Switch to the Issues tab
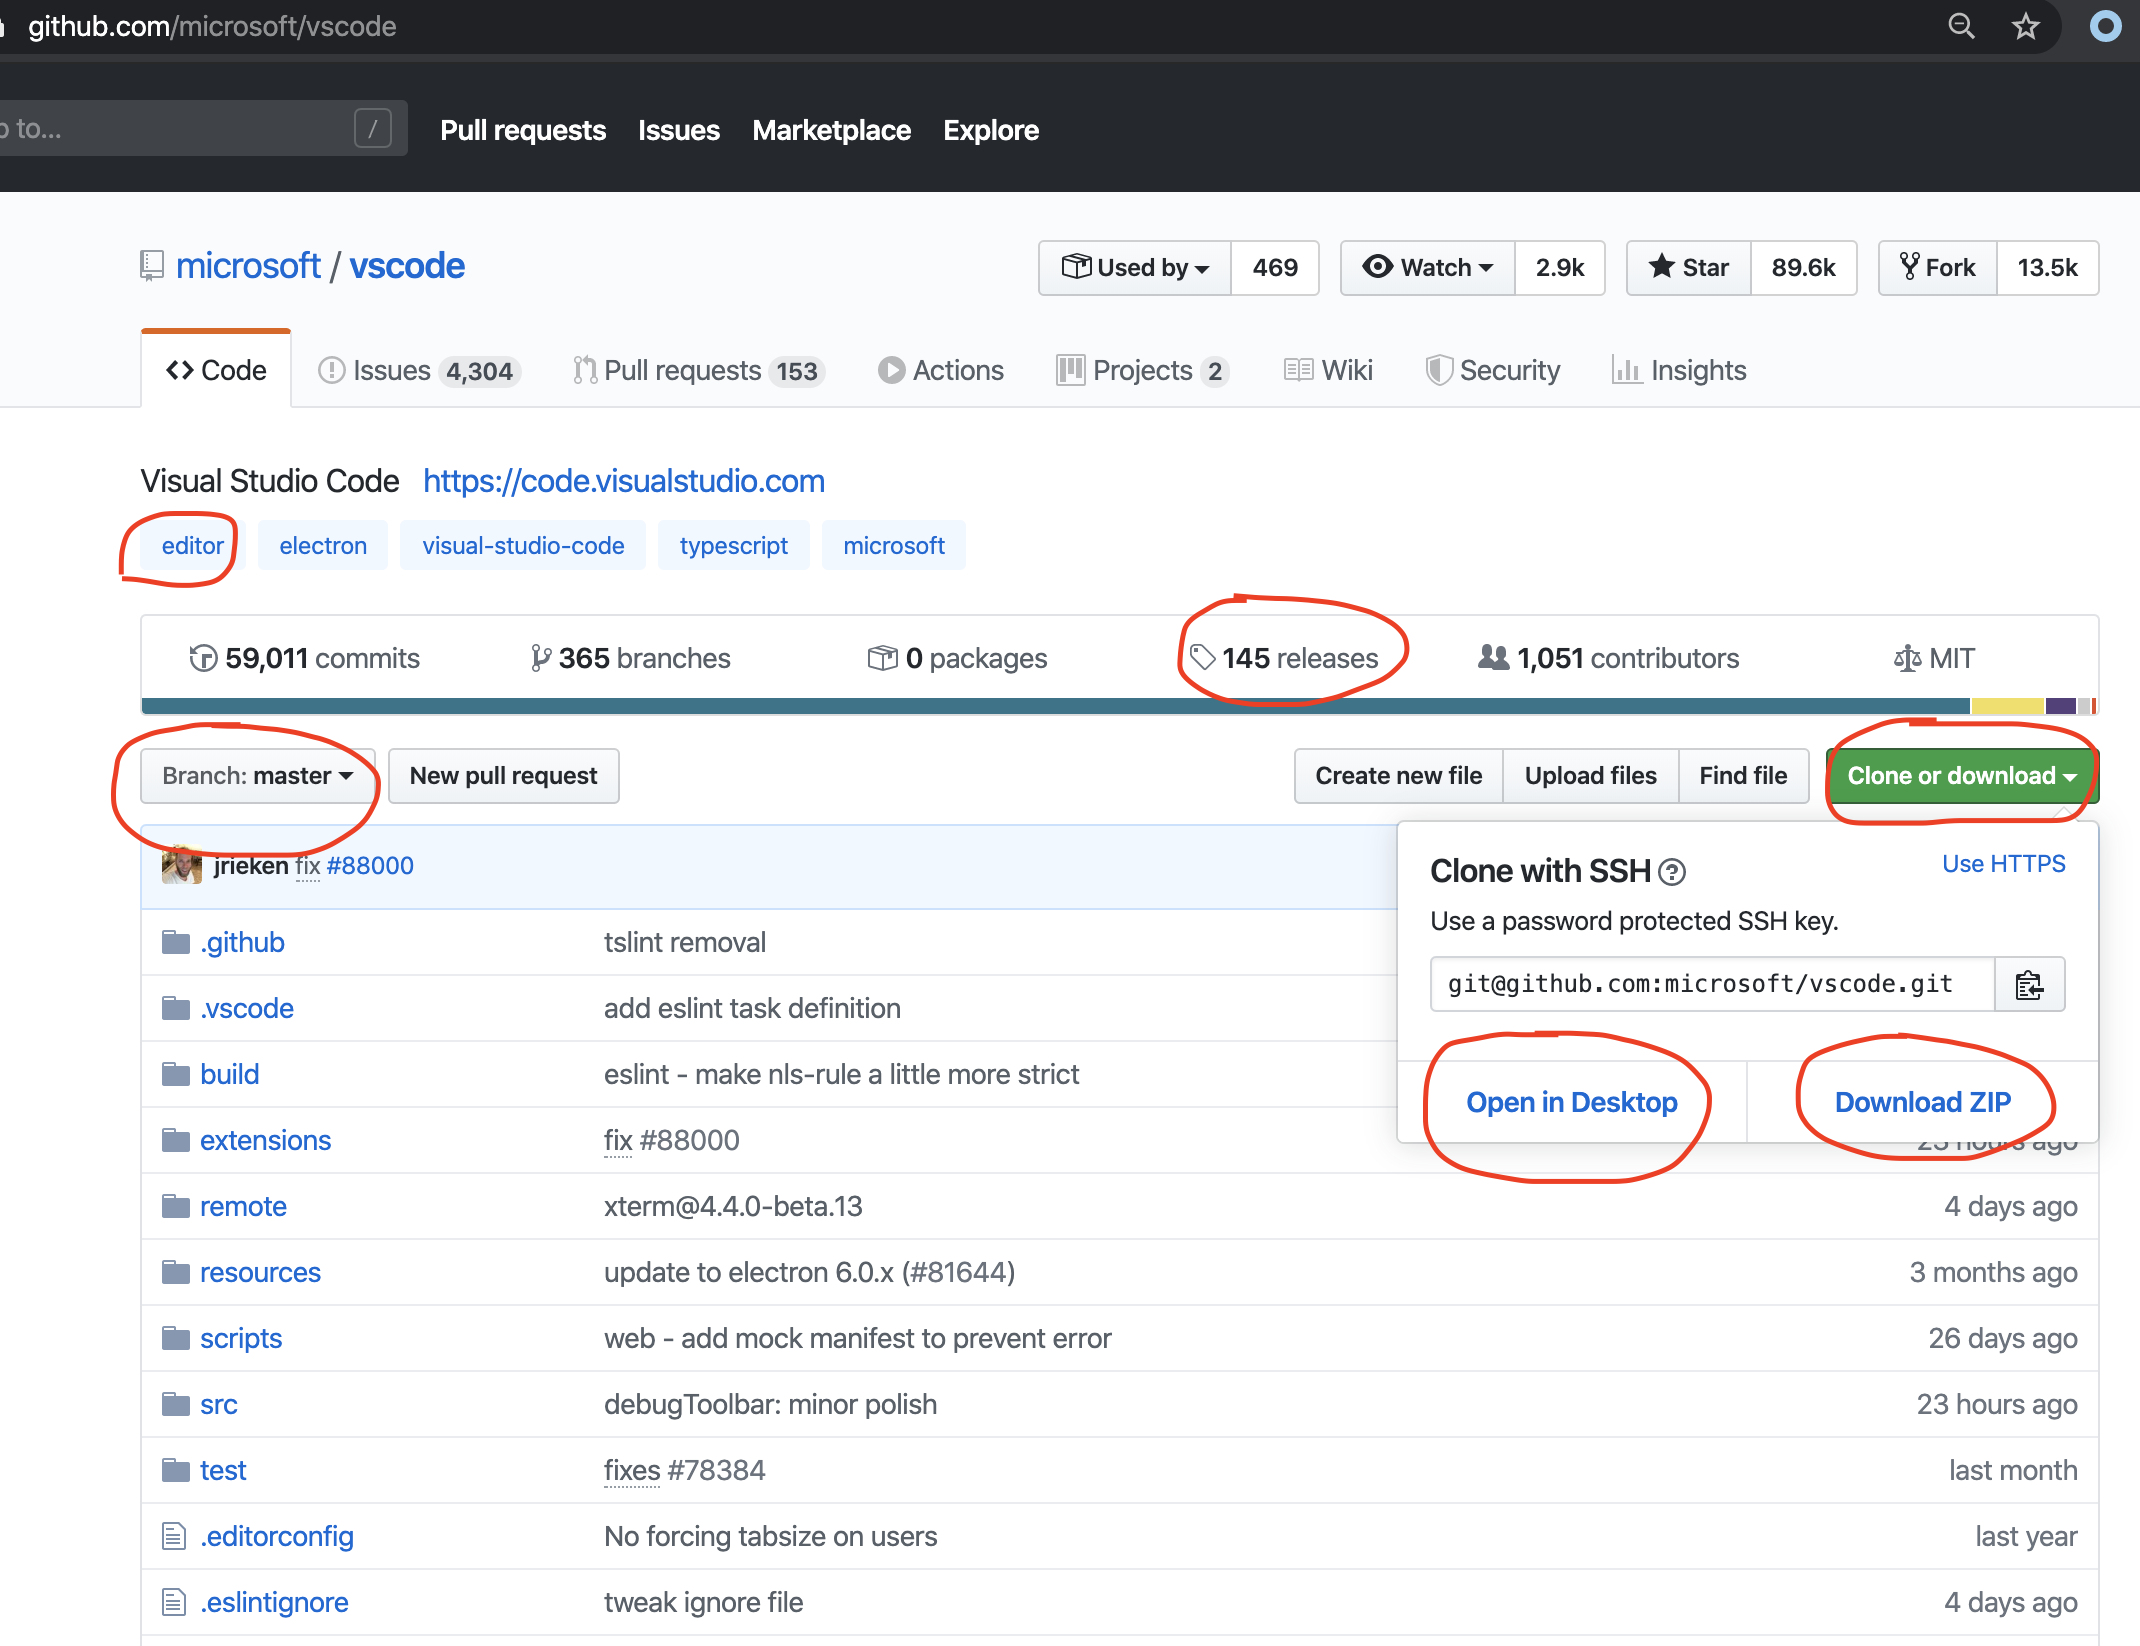This screenshot has height=1646, width=2140. pyautogui.click(x=391, y=371)
